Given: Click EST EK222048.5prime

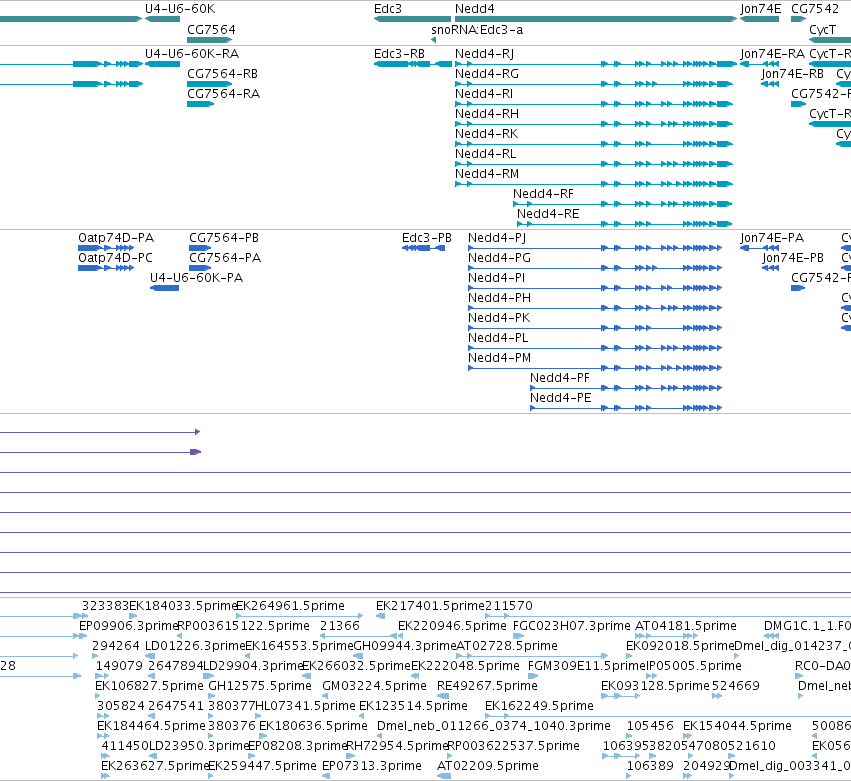Looking at the screenshot, I should (415, 676).
